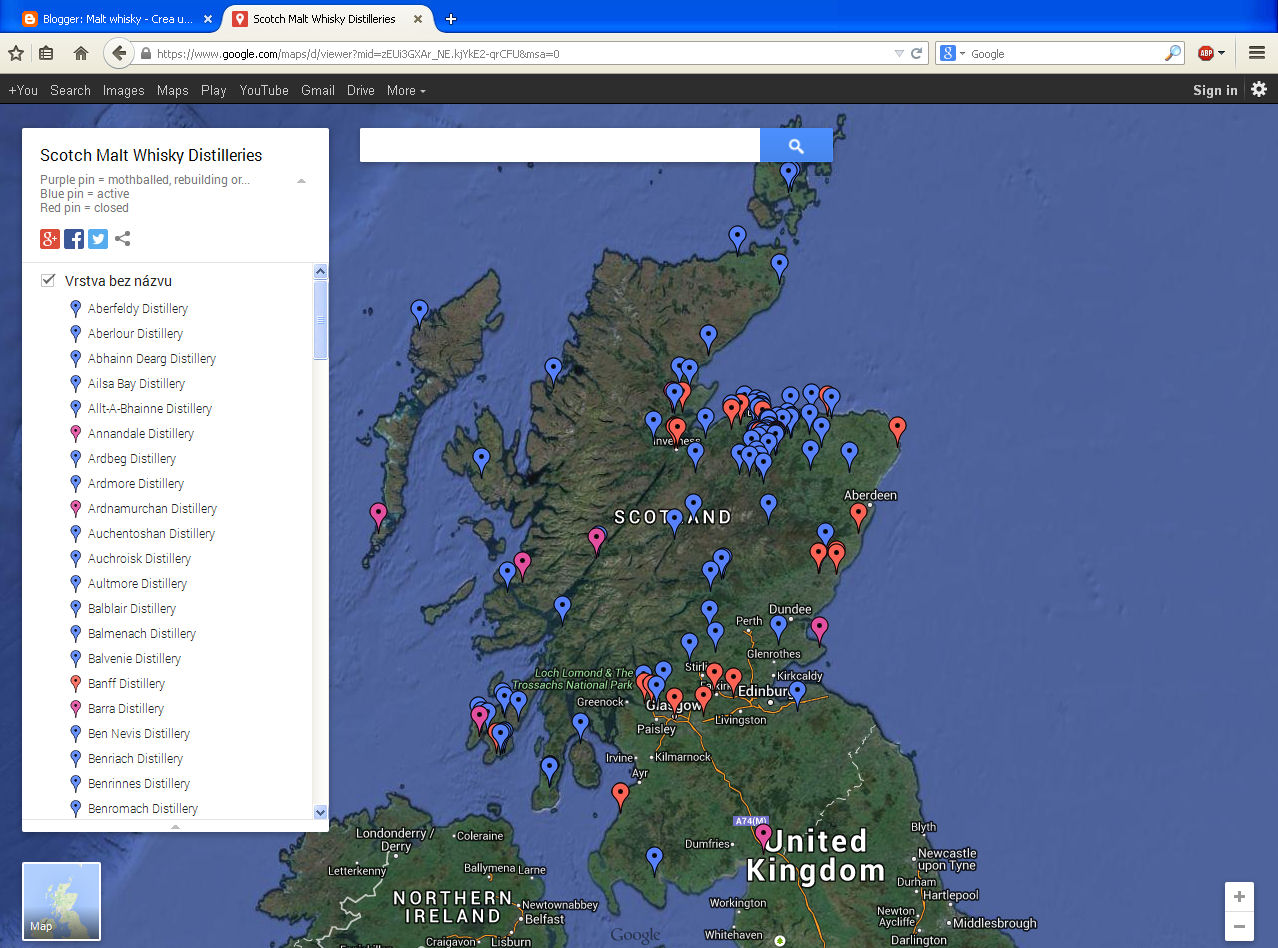The width and height of the screenshot is (1278, 948).
Task: Select Balvenie Distillery in list
Action: tap(134, 659)
